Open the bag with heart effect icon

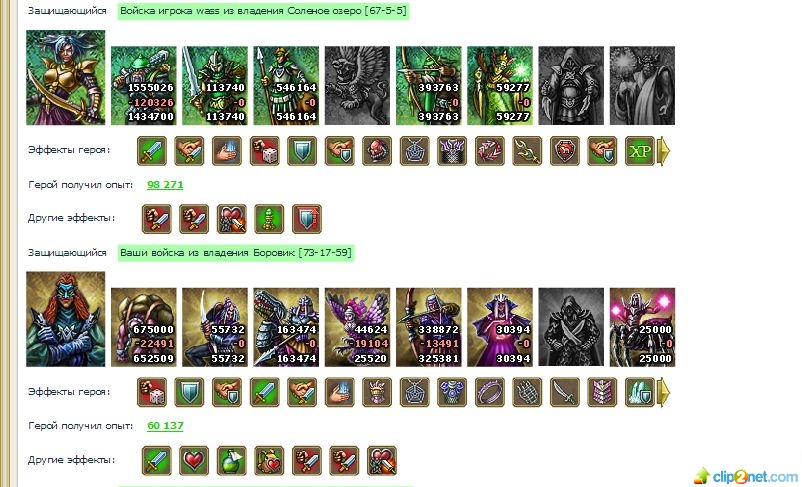pos(269,460)
